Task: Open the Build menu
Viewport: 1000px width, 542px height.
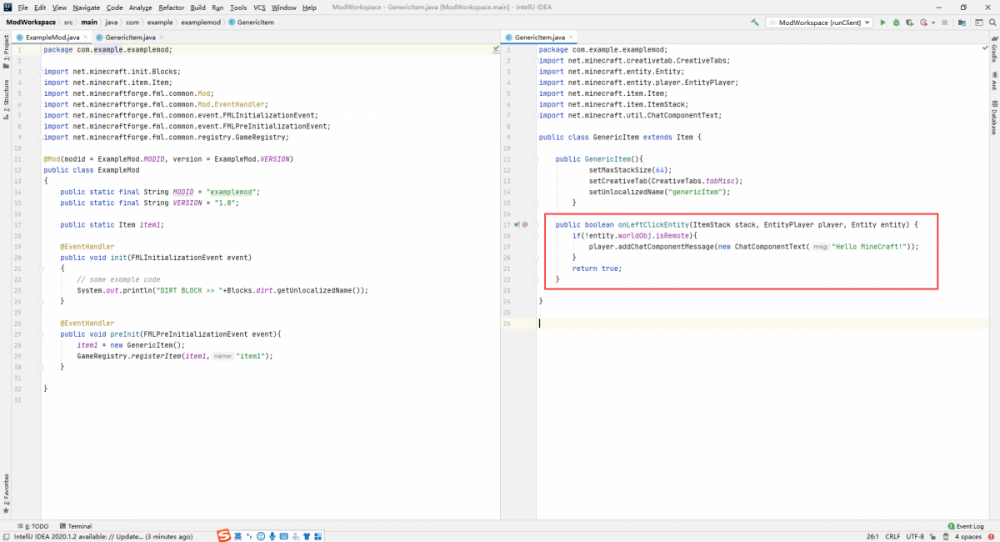Action: [x=198, y=8]
